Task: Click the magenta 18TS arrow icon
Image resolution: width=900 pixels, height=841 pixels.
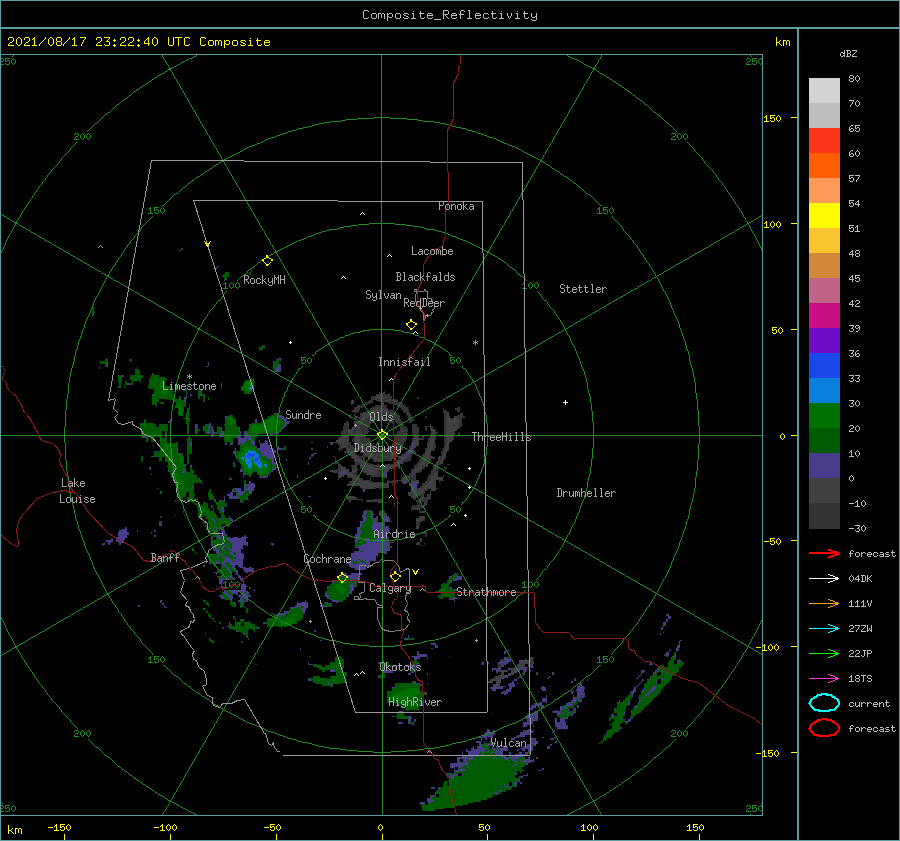Action: tap(824, 679)
